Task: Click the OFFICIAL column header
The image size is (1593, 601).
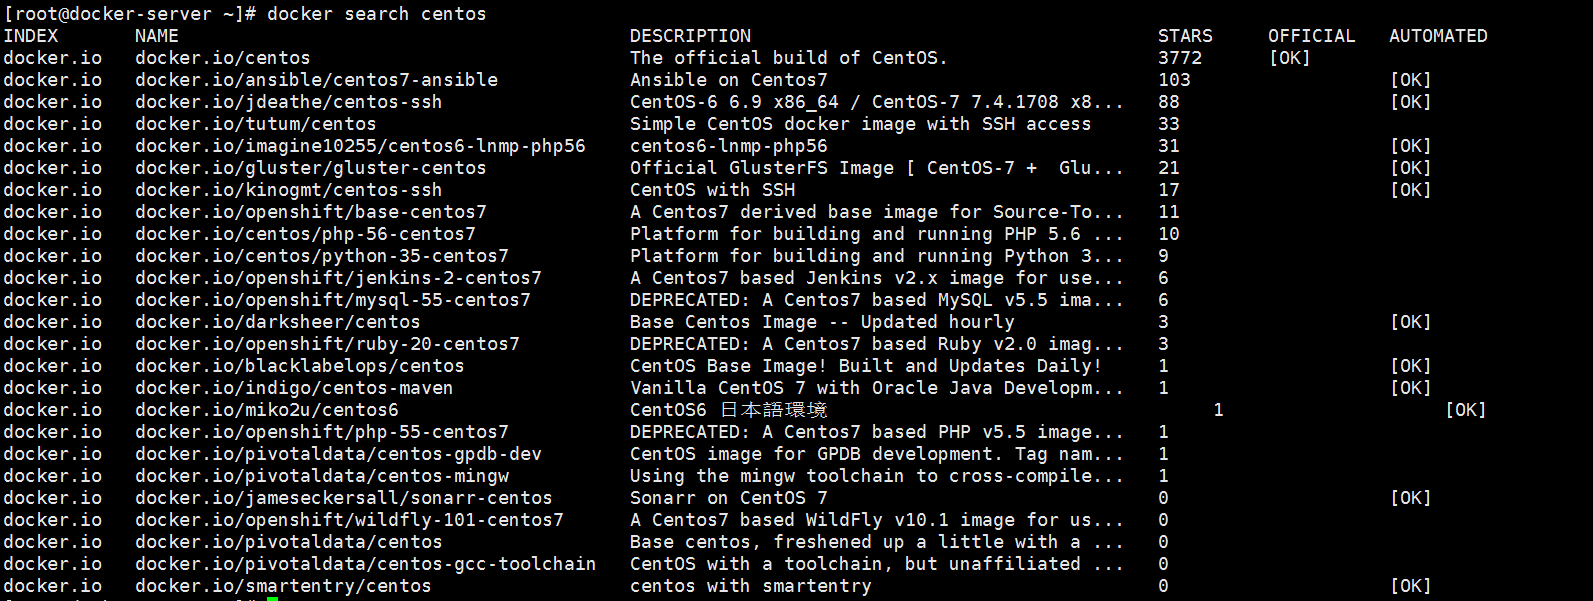Action: (x=1311, y=36)
